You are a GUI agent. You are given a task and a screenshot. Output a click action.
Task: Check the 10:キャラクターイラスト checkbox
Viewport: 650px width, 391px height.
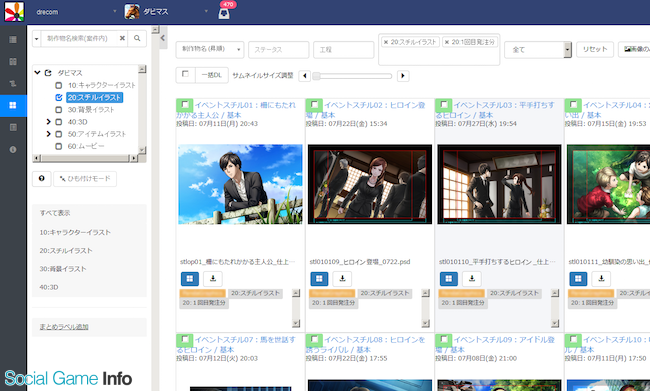point(59,85)
